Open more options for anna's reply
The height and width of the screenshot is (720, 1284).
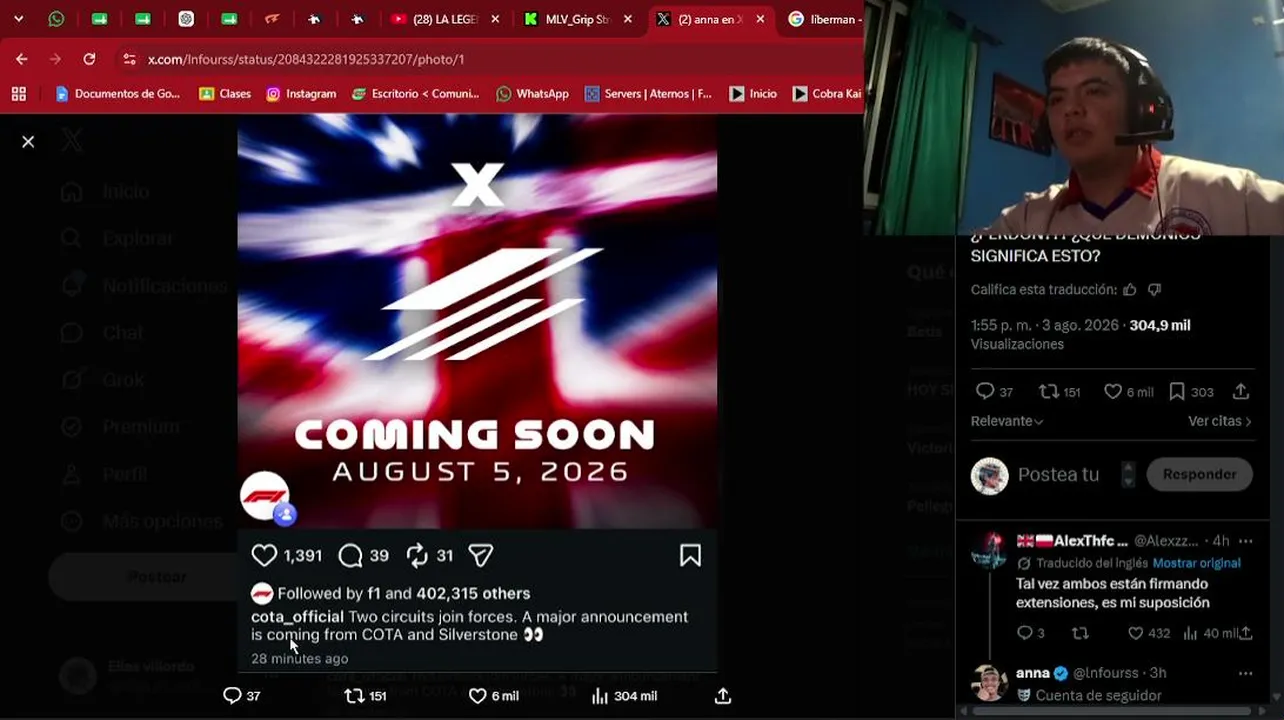click(1245, 673)
